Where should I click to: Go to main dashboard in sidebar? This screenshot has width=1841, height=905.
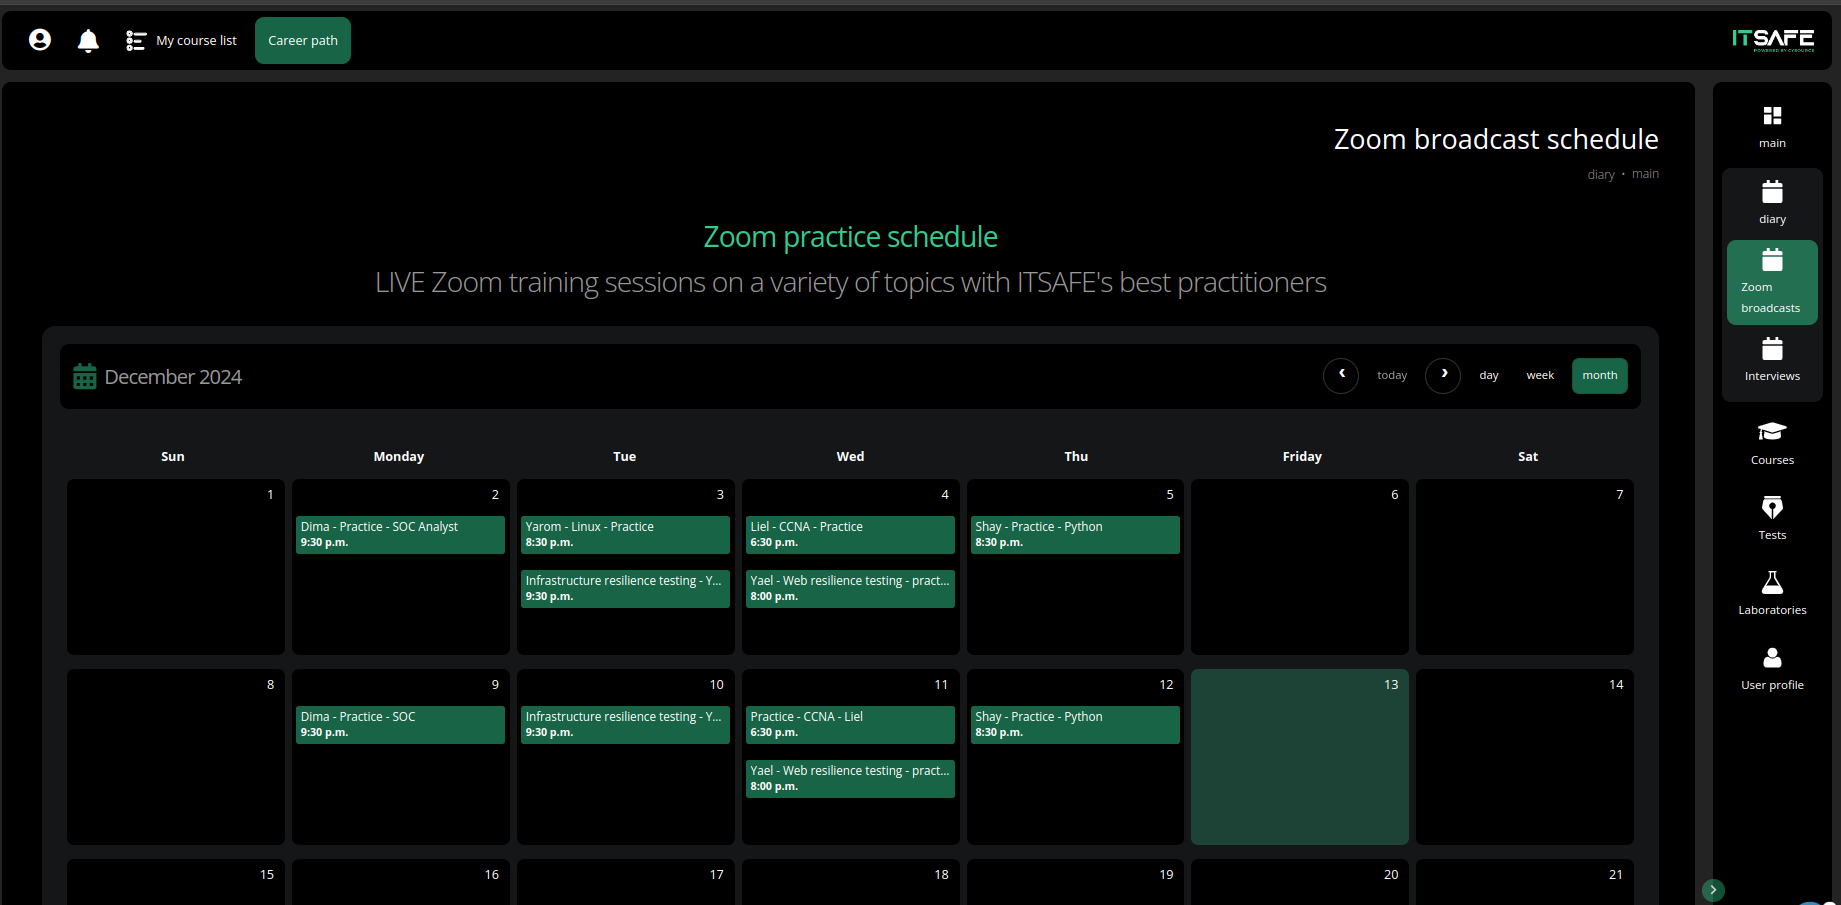(1772, 126)
